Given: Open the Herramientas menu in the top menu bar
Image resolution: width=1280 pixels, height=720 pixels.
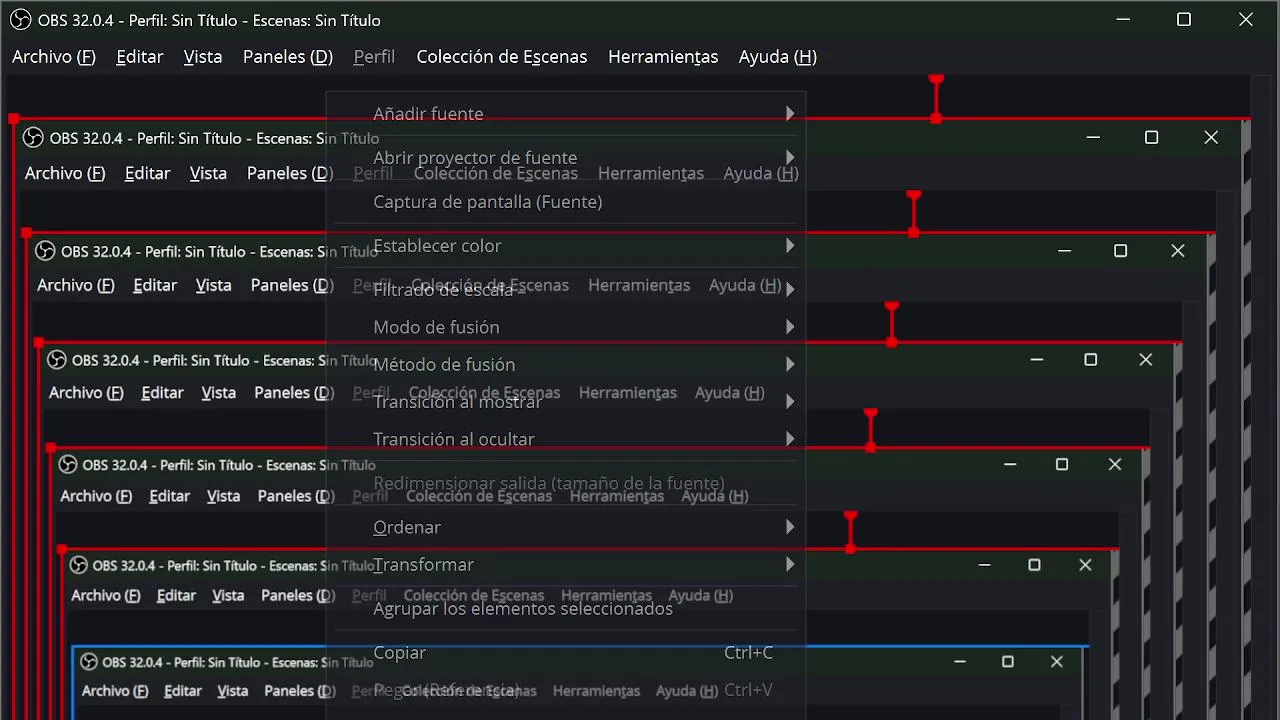Looking at the screenshot, I should coord(663,57).
